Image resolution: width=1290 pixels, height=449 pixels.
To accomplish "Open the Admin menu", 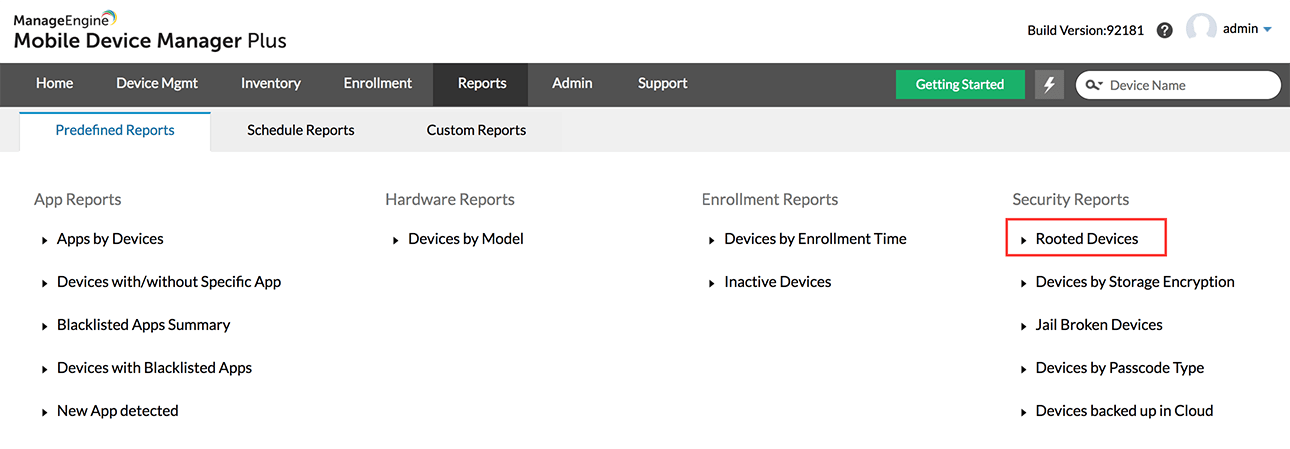I will (x=572, y=84).
